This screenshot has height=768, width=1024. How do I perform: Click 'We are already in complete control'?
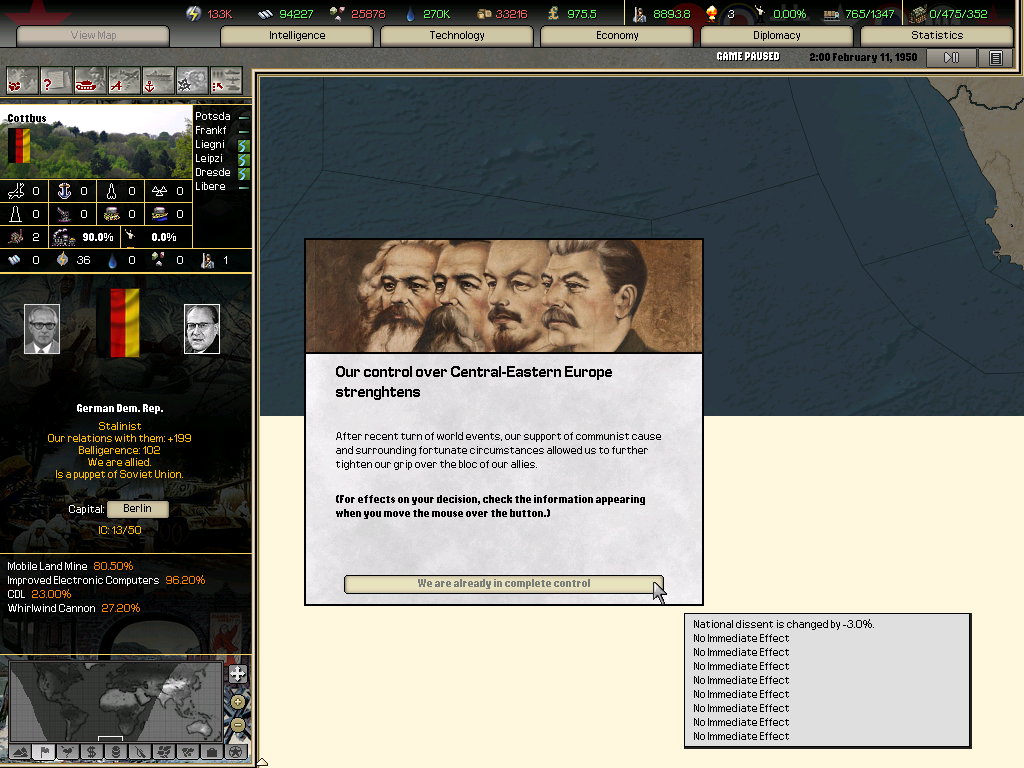503,584
